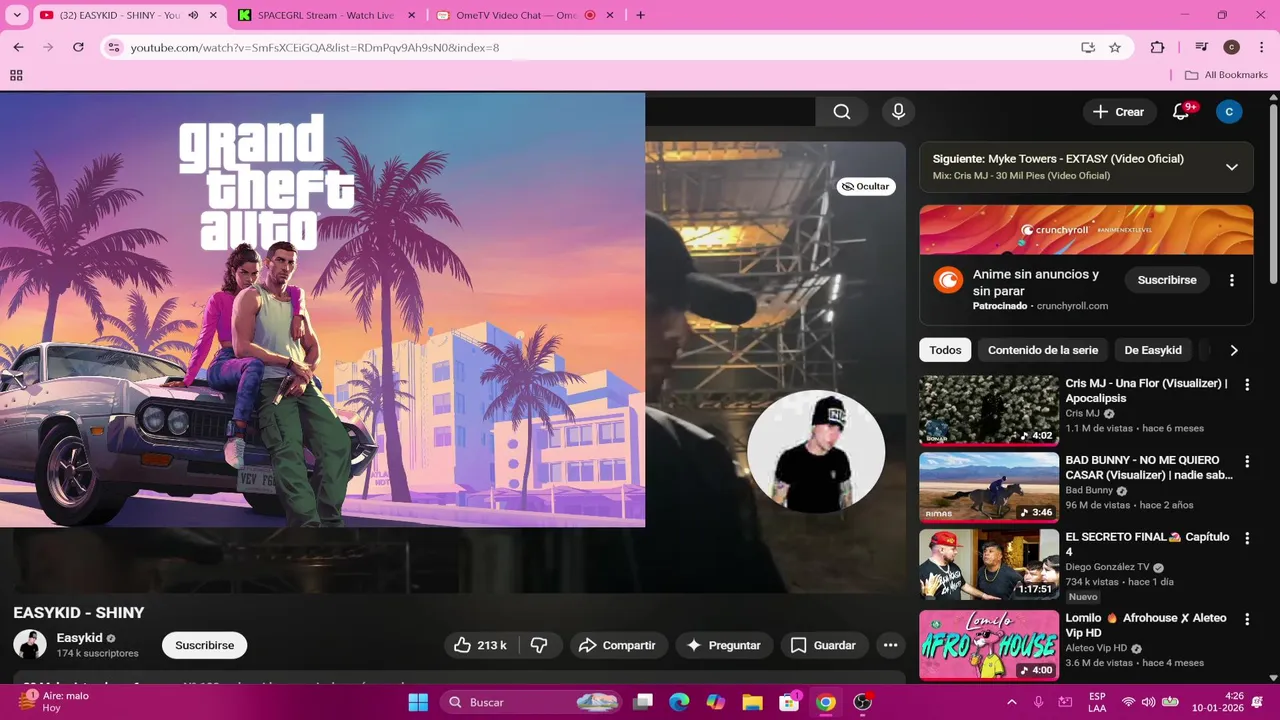
Task: Click the Preguntar button
Action: pos(724,645)
